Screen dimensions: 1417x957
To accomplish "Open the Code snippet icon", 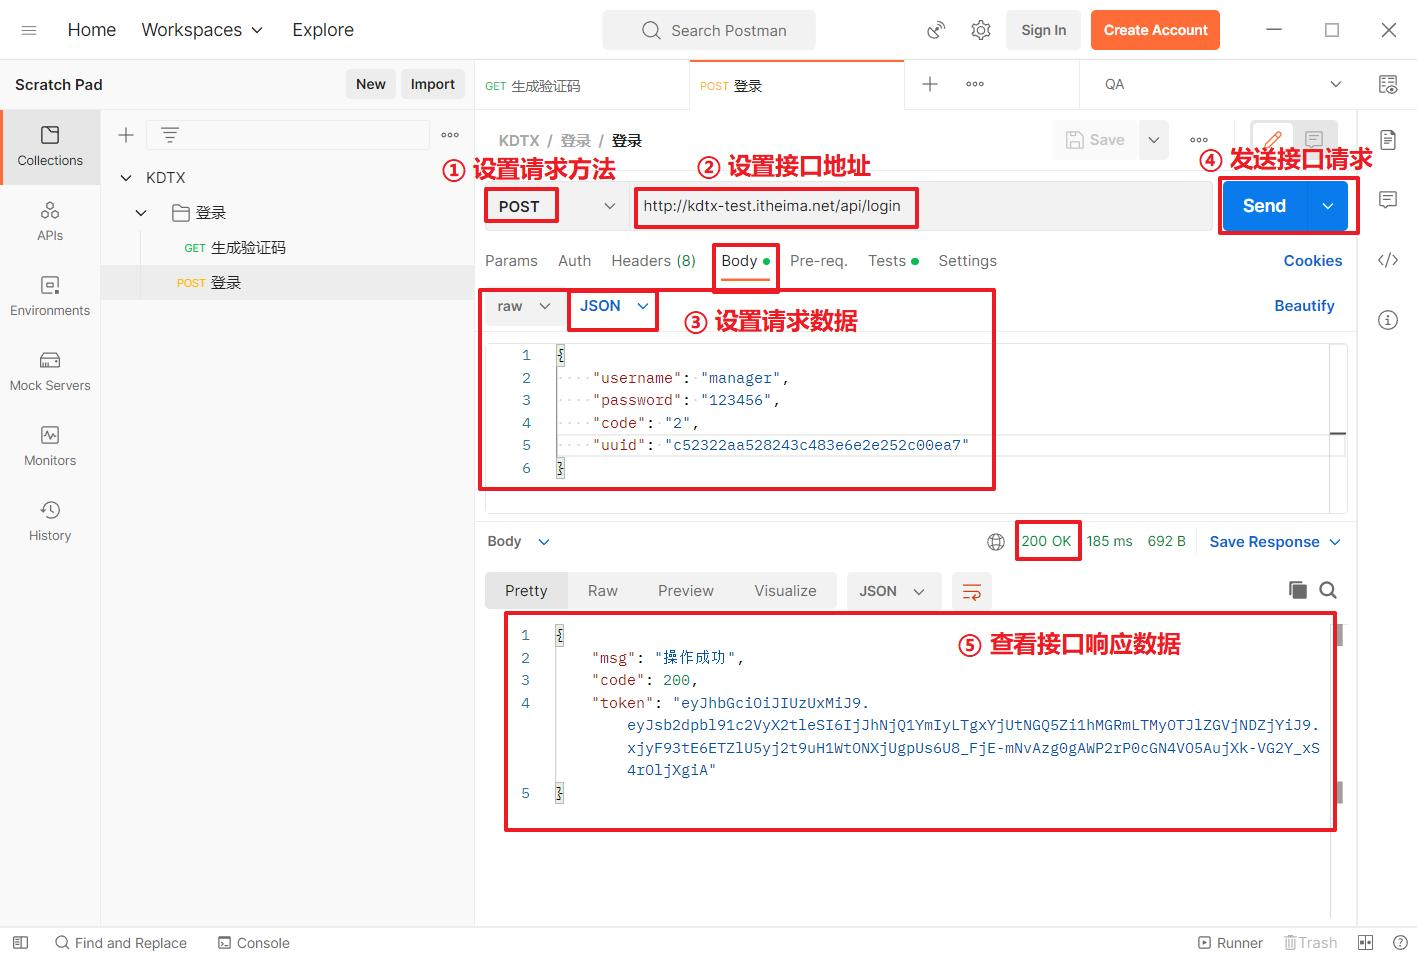I will 1388,260.
